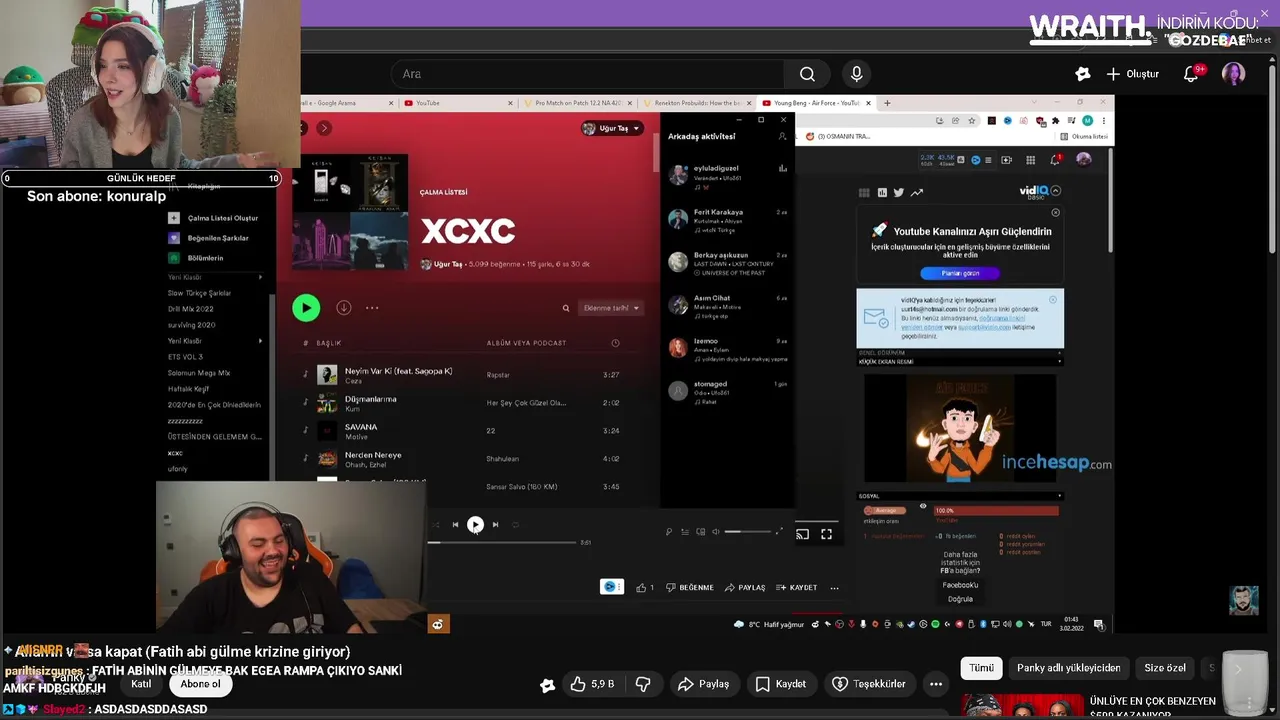The height and width of the screenshot is (720, 1280).
Task: Click Planları görün button in vidIQ
Action: pyautogui.click(x=959, y=273)
